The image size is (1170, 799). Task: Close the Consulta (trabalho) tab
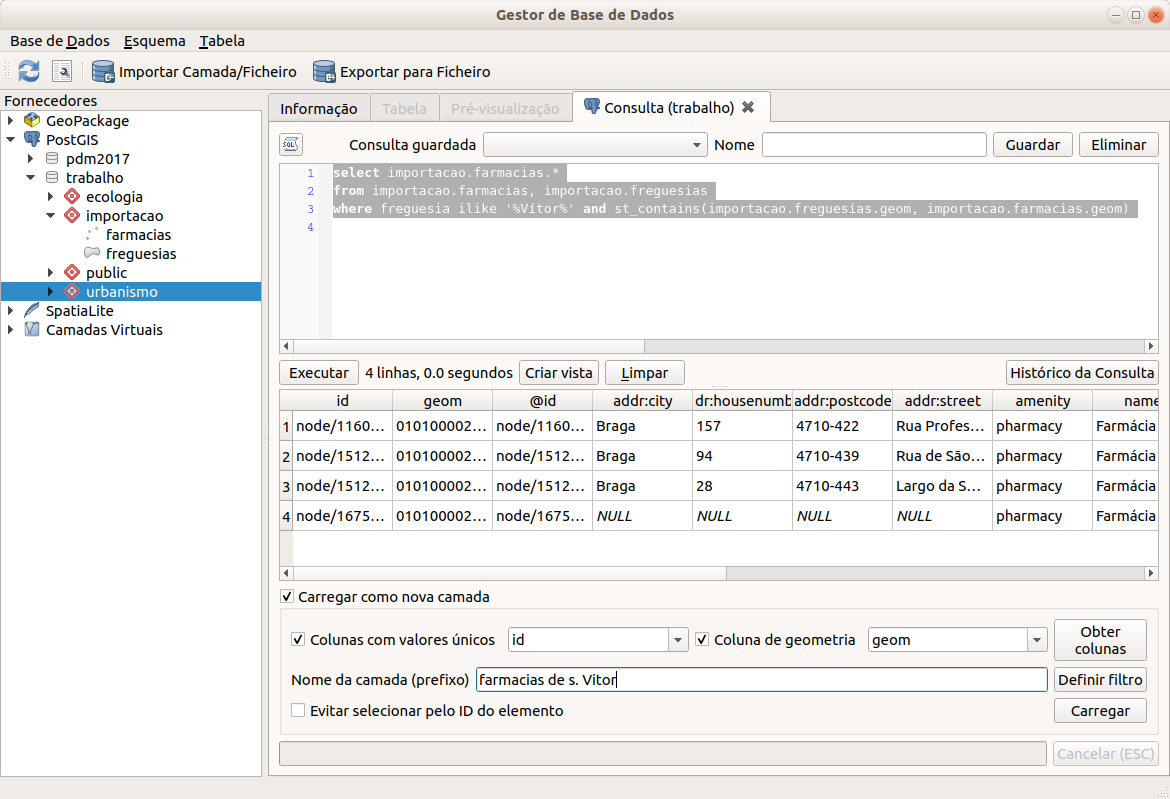click(748, 107)
